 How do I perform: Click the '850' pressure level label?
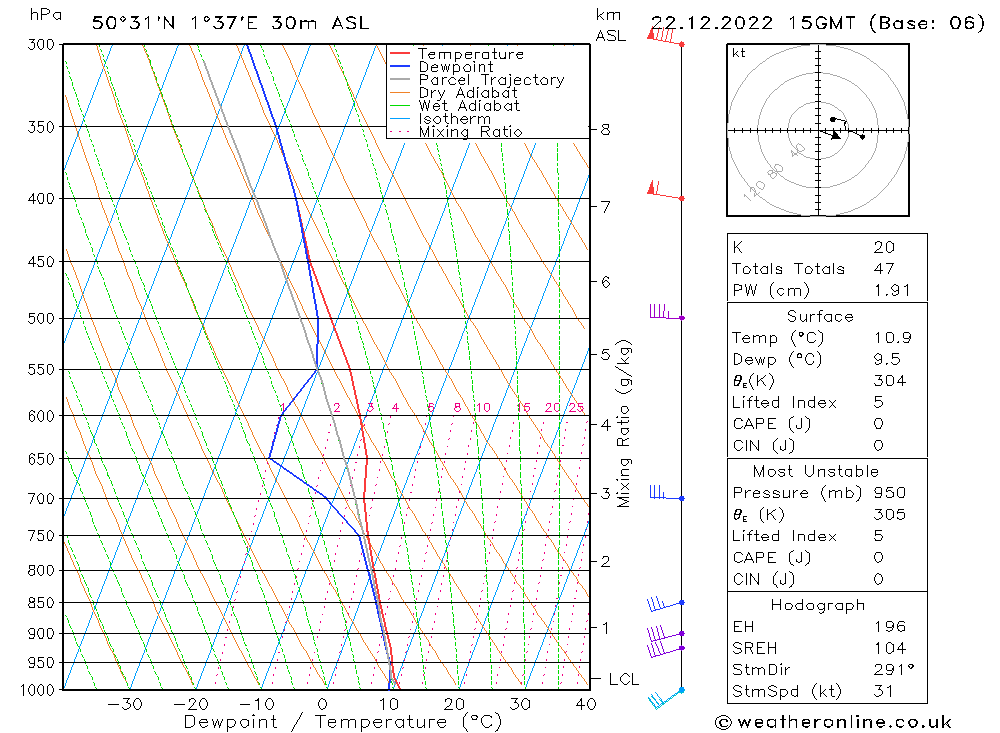[41, 603]
